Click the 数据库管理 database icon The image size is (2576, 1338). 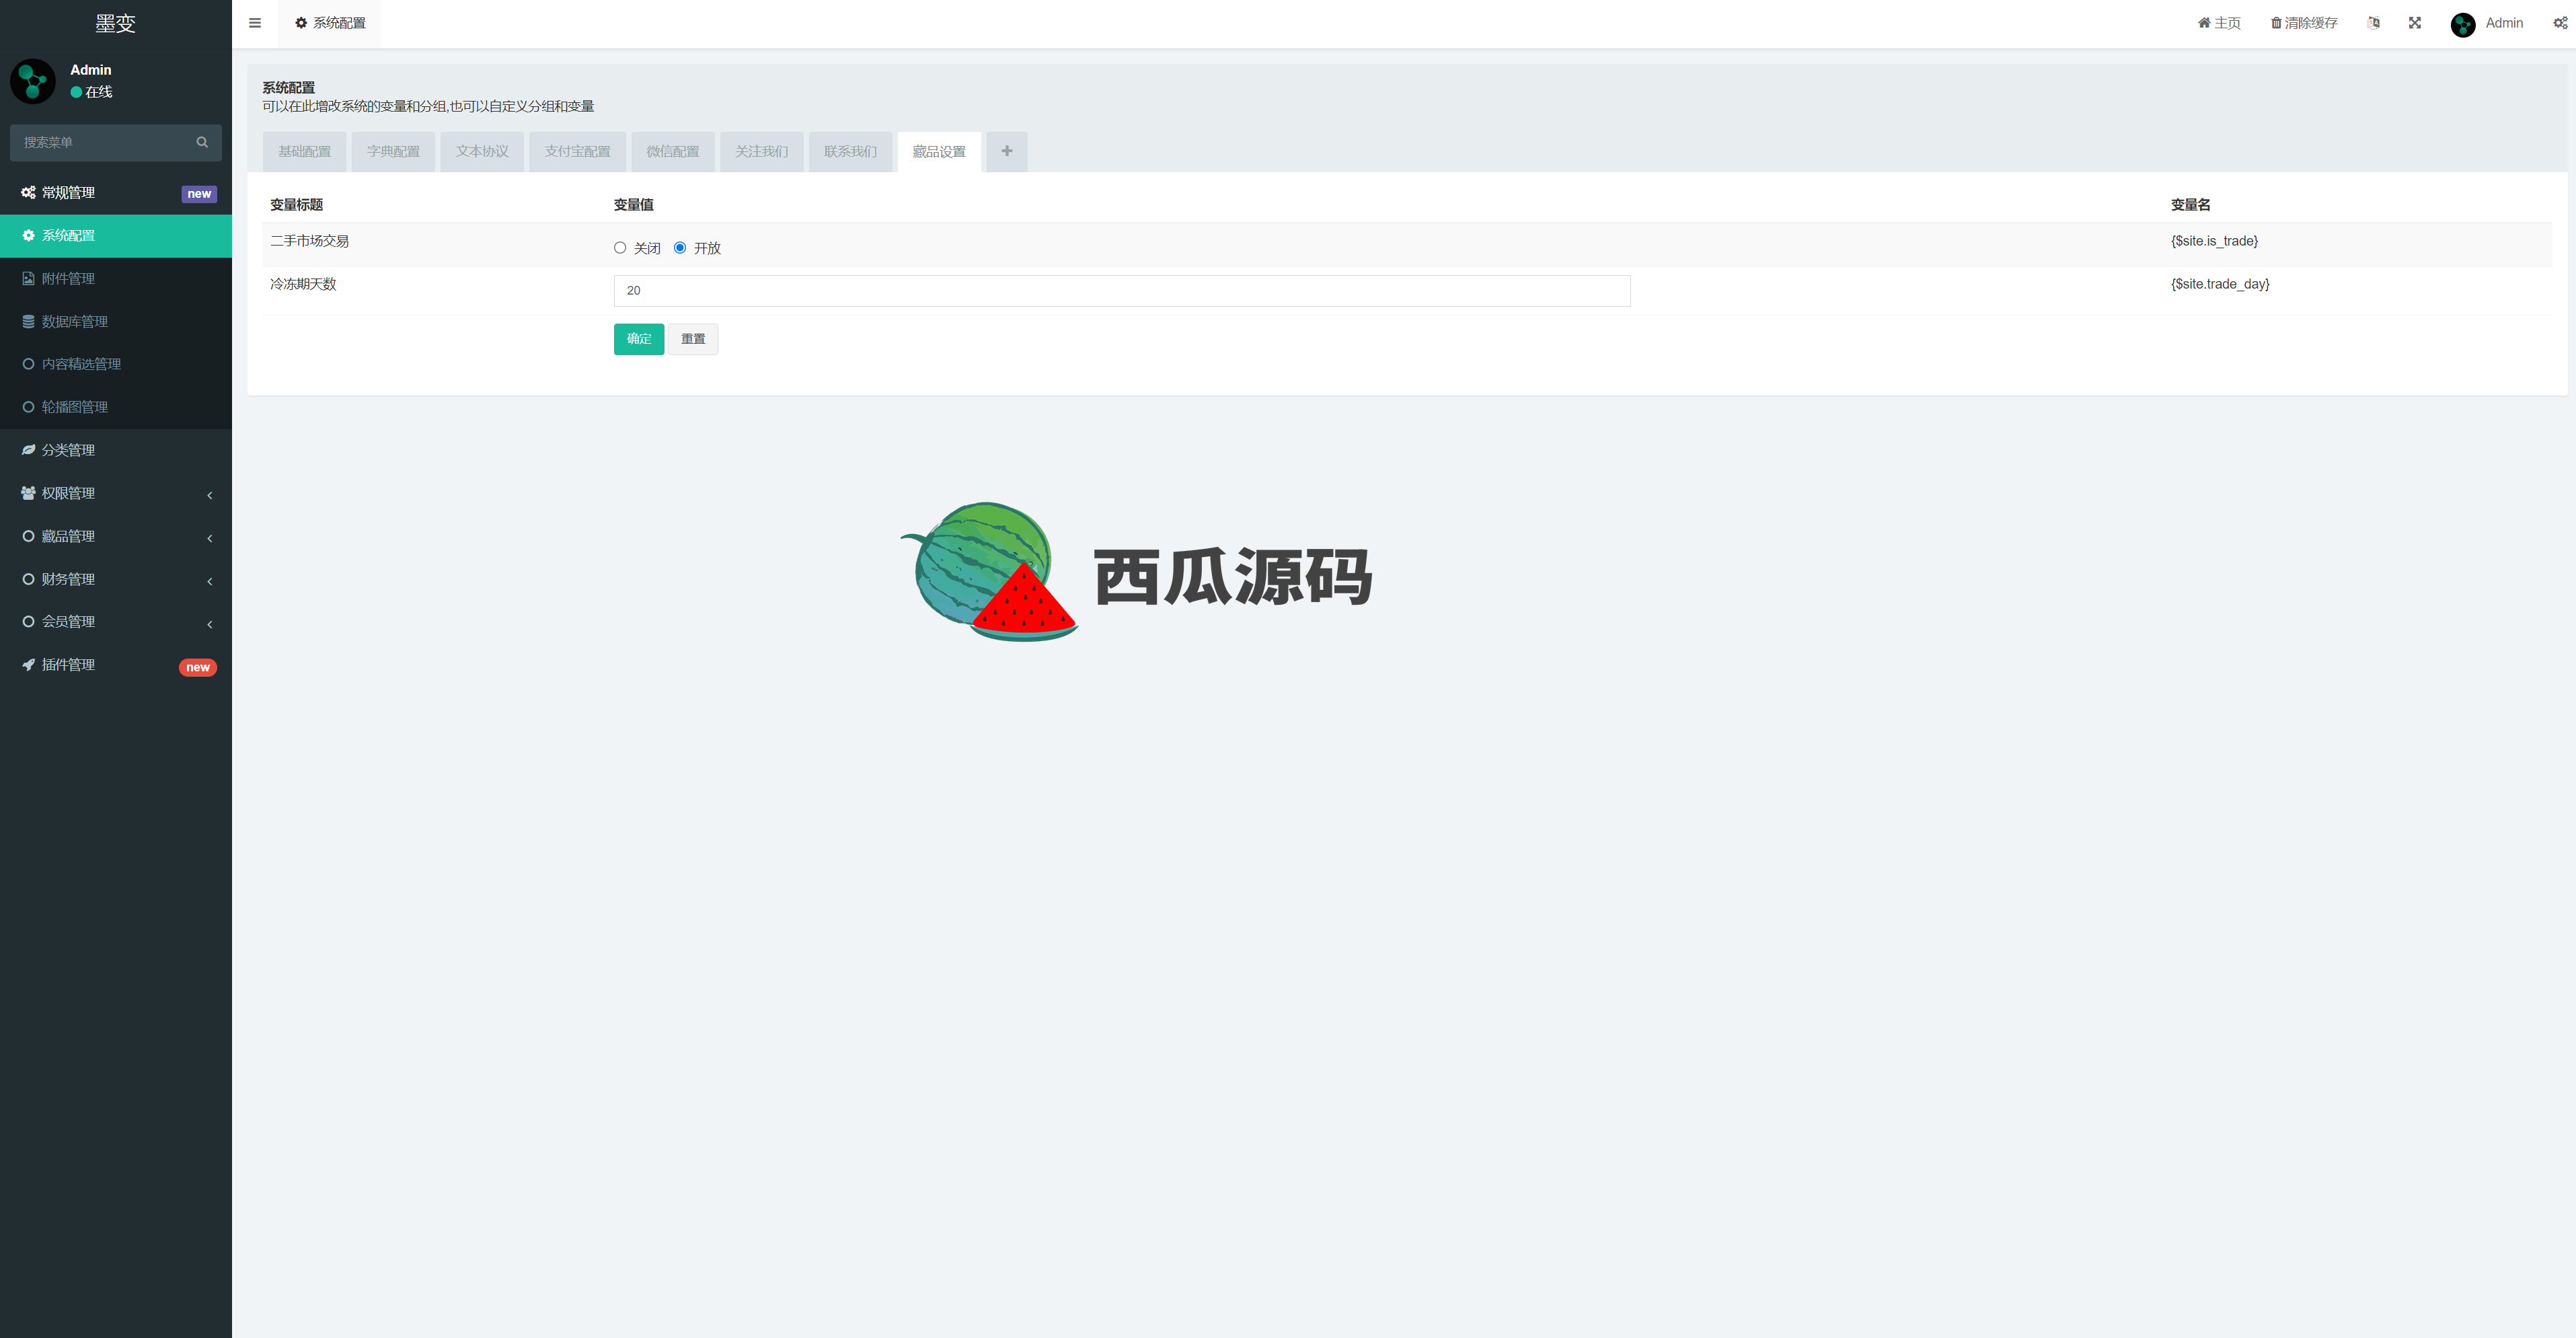pyautogui.click(x=28, y=322)
